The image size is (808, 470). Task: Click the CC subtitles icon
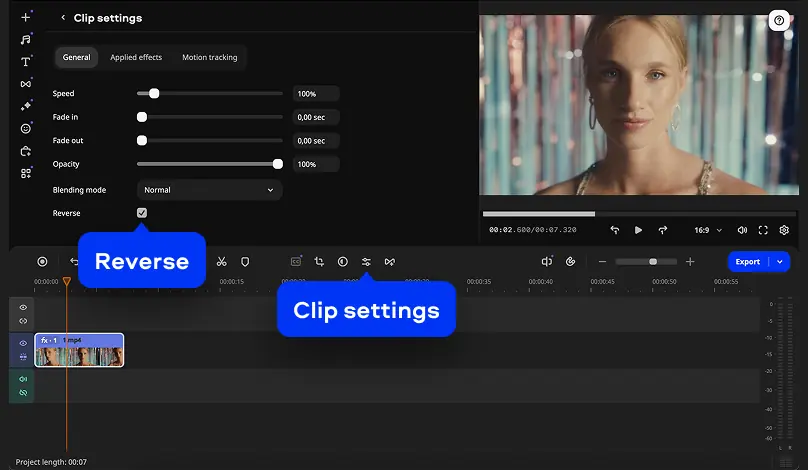(x=296, y=262)
